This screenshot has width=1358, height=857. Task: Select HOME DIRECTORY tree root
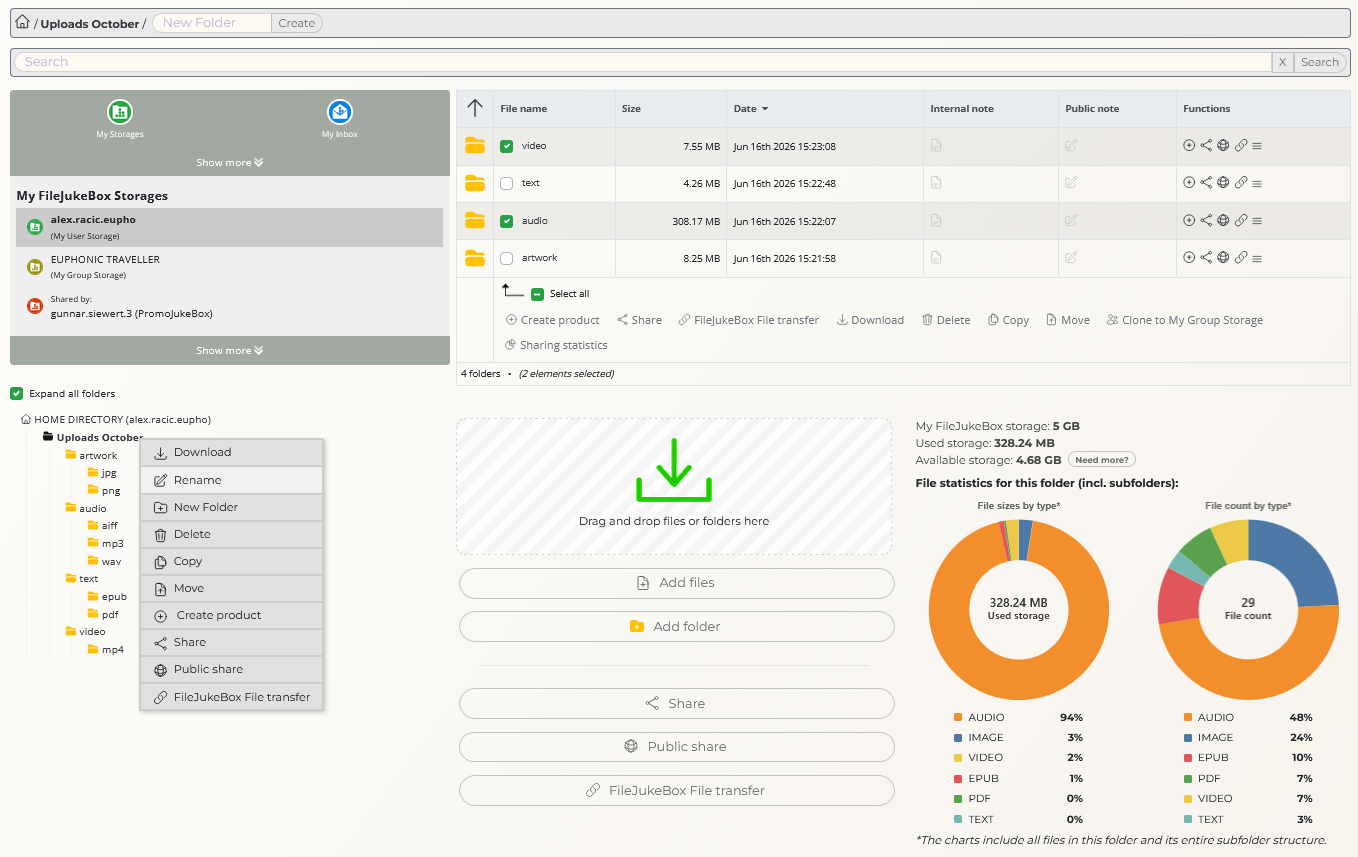click(122, 419)
